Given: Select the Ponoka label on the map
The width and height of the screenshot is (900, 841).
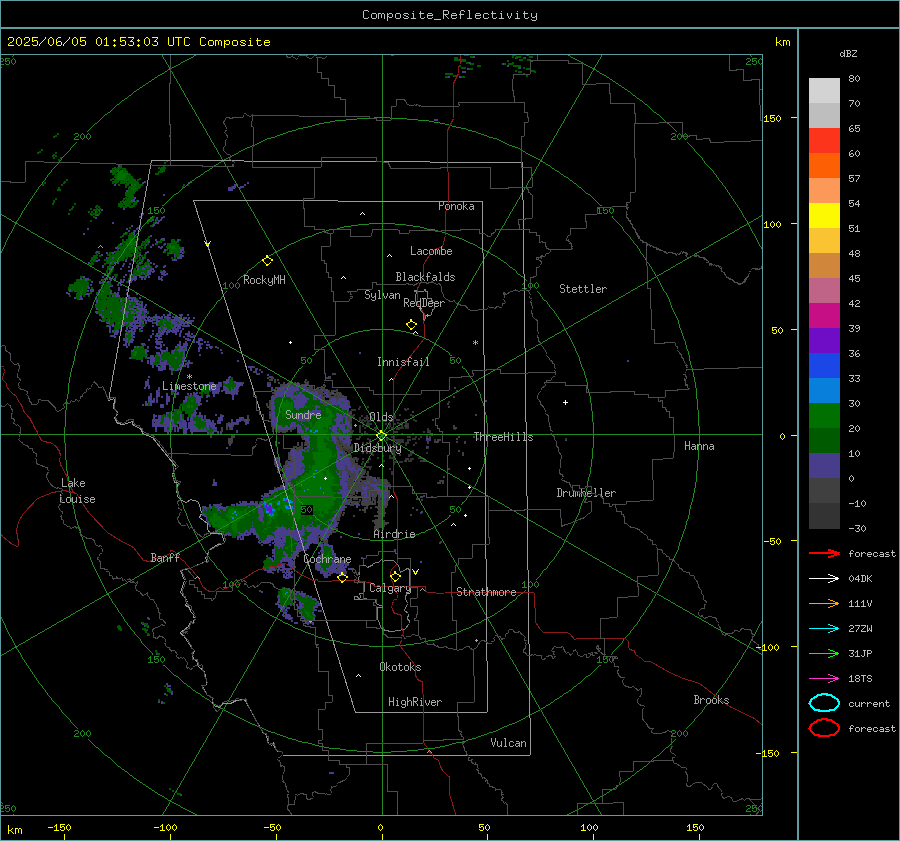Looking at the screenshot, I should [x=456, y=206].
